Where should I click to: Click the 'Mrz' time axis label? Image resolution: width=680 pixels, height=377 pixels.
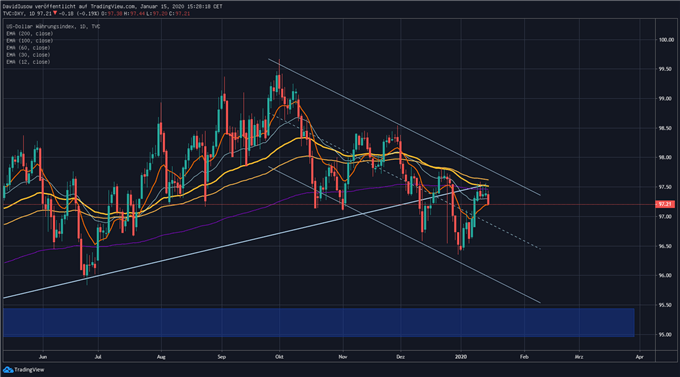click(579, 357)
